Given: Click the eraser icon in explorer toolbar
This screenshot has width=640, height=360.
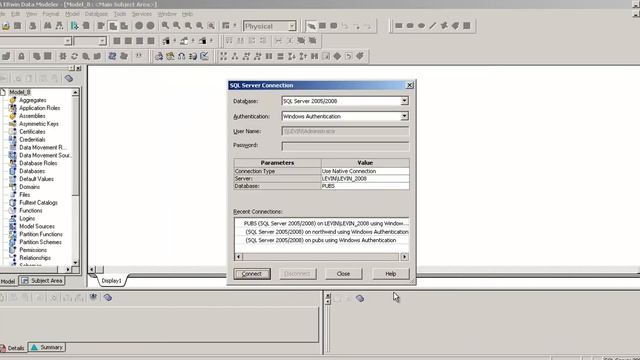Looking at the screenshot, I should click(x=69, y=78).
